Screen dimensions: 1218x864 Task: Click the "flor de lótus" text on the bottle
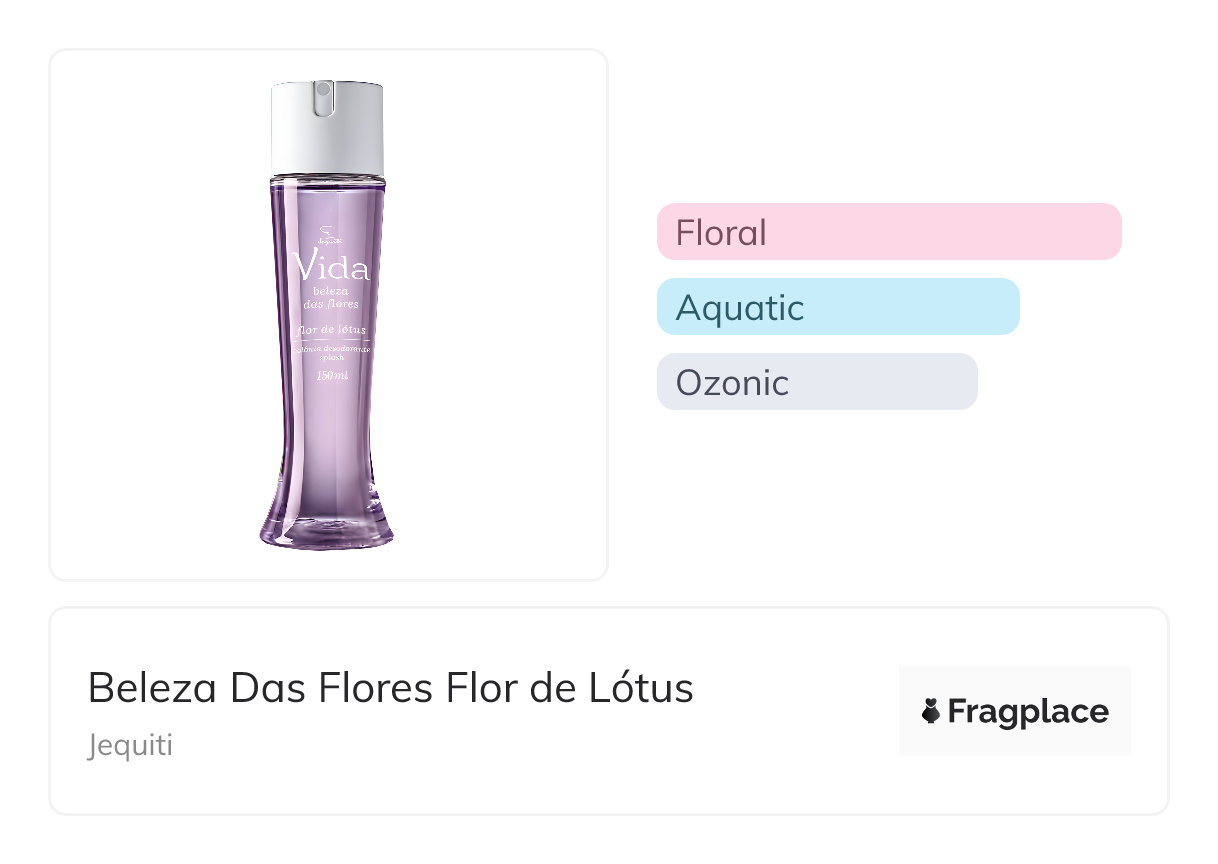pos(332,330)
